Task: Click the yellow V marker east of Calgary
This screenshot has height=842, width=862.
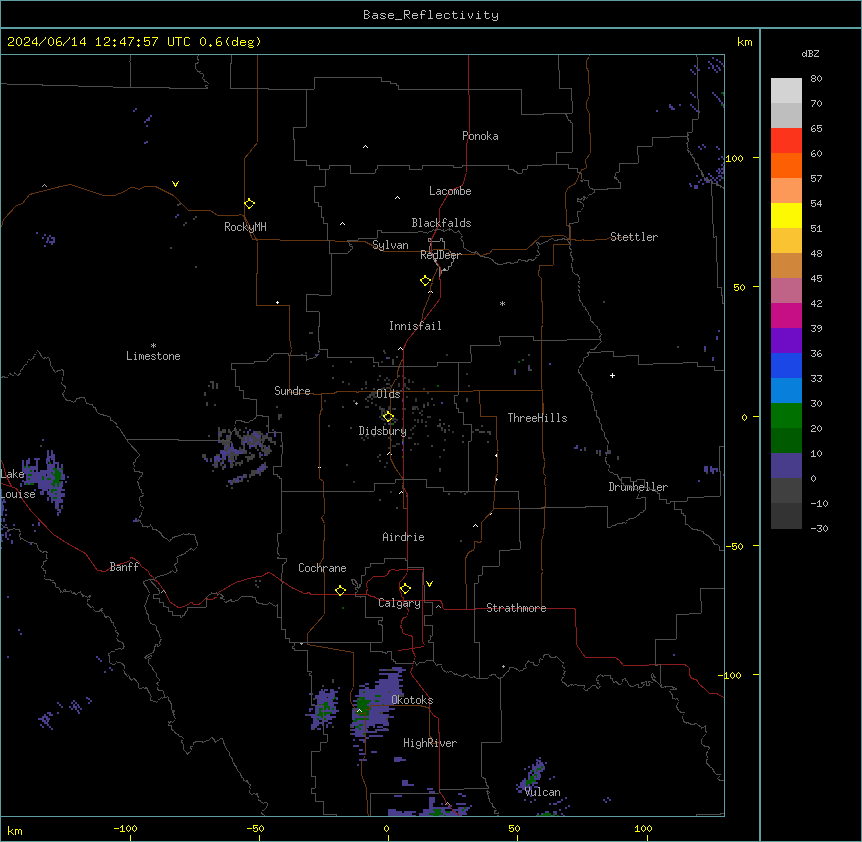Action: coord(429,584)
